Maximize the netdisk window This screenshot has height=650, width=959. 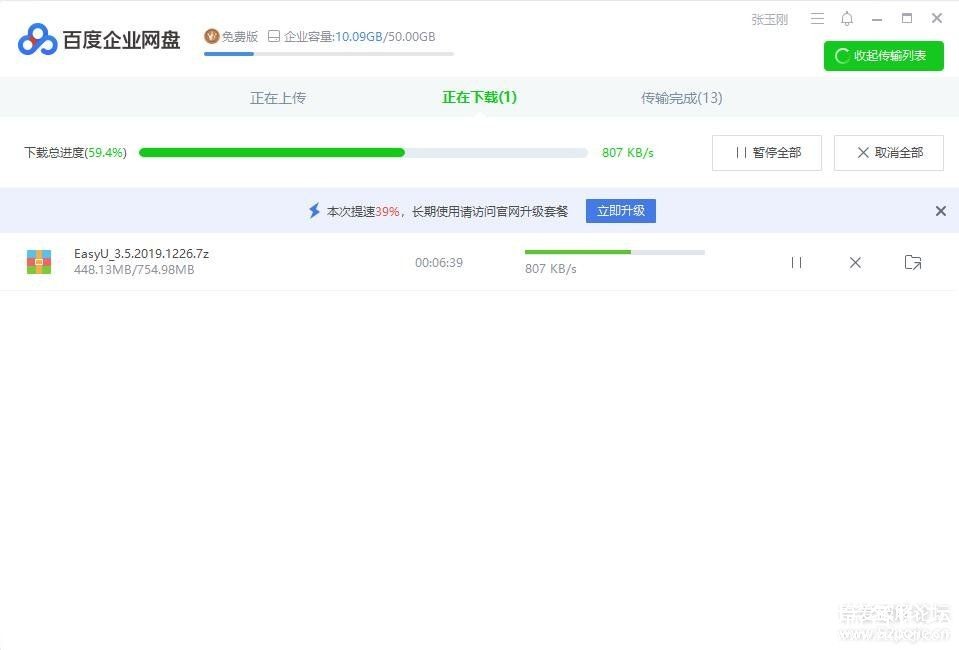point(907,18)
